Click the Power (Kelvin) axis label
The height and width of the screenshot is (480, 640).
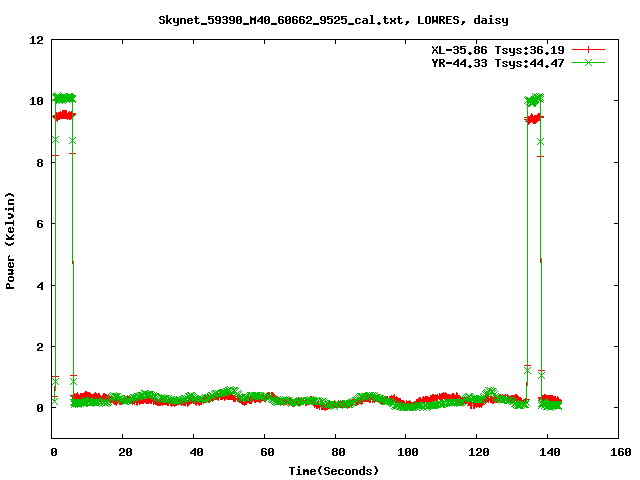(10, 241)
